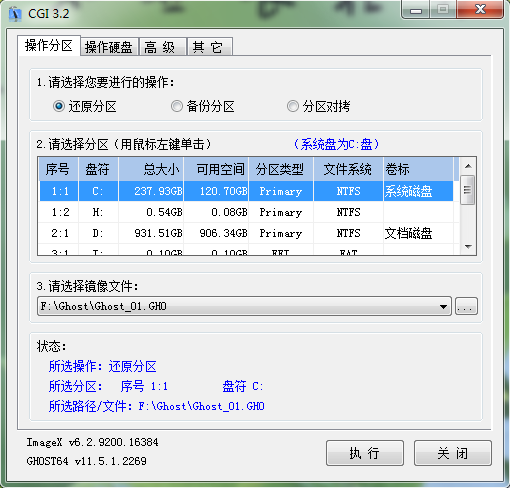Click the 可用空间 column header

pyautogui.click(x=216, y=169)
